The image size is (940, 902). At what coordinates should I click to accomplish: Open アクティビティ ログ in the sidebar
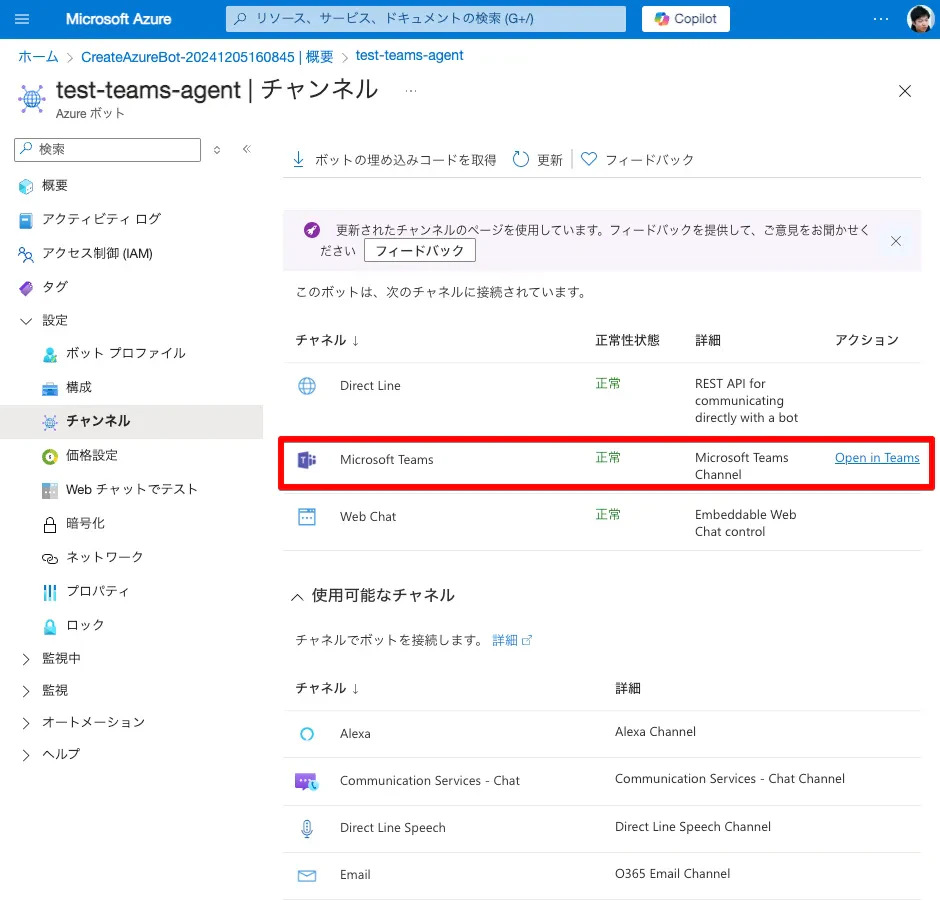point(101,219)
